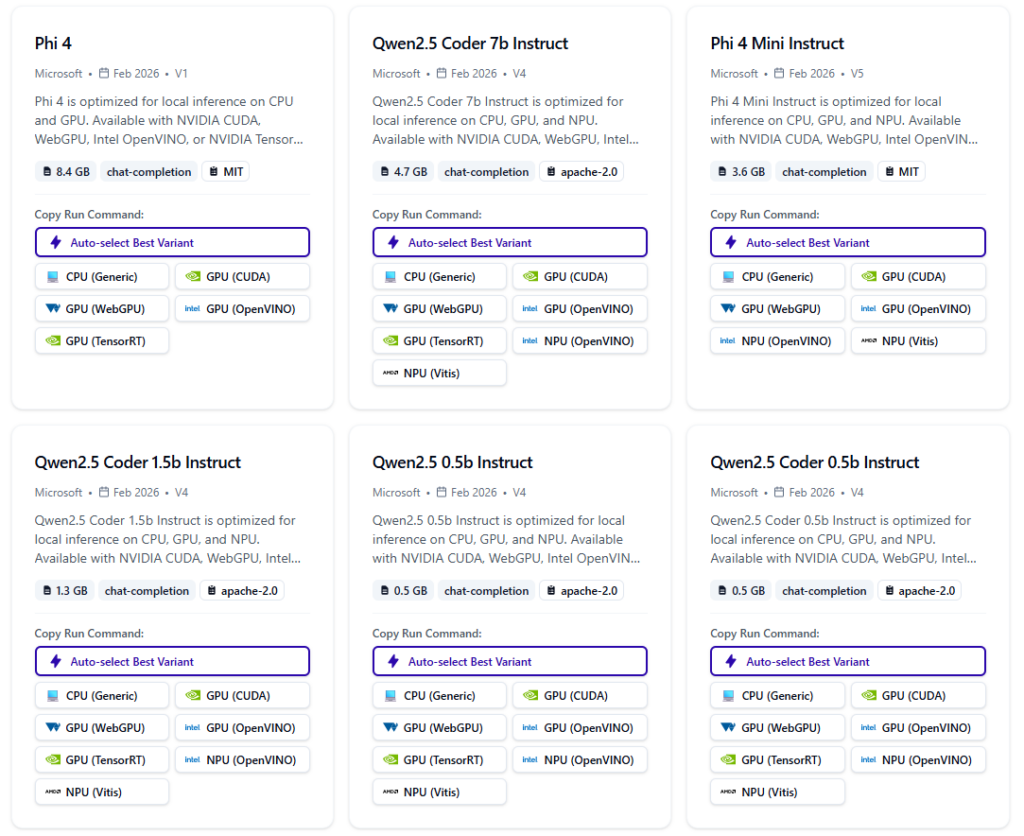Select GPU (CUDA) variant for Phi 4

[240, 276]
